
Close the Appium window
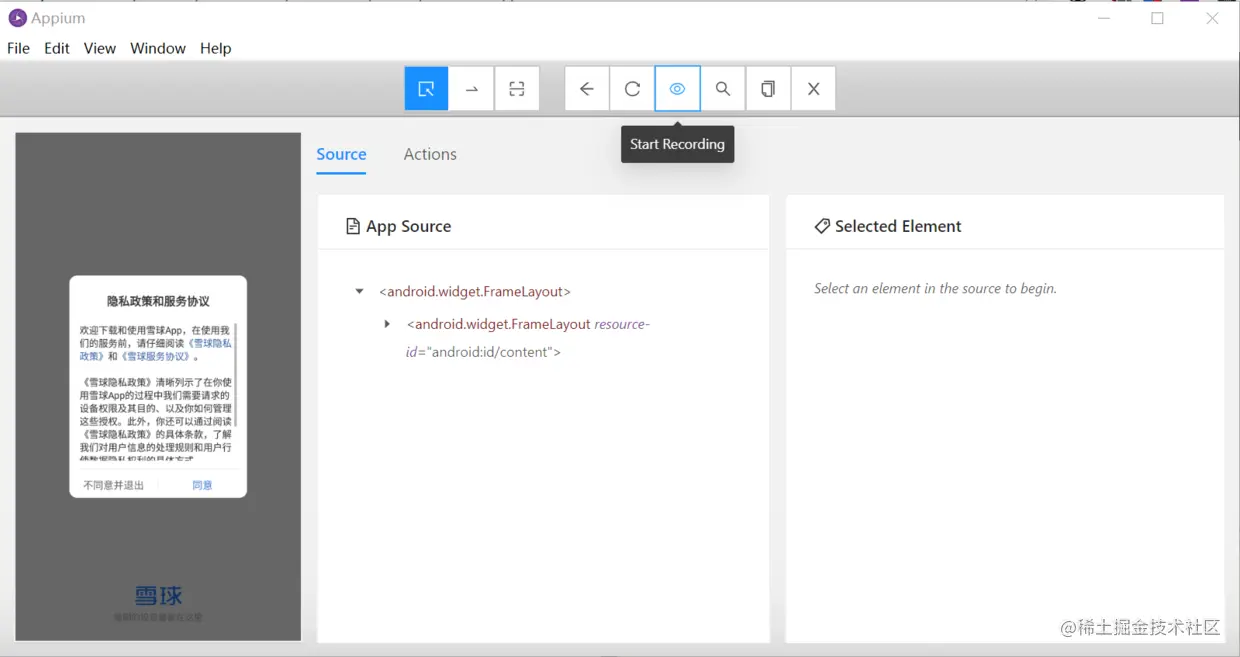coord(1212,18)
